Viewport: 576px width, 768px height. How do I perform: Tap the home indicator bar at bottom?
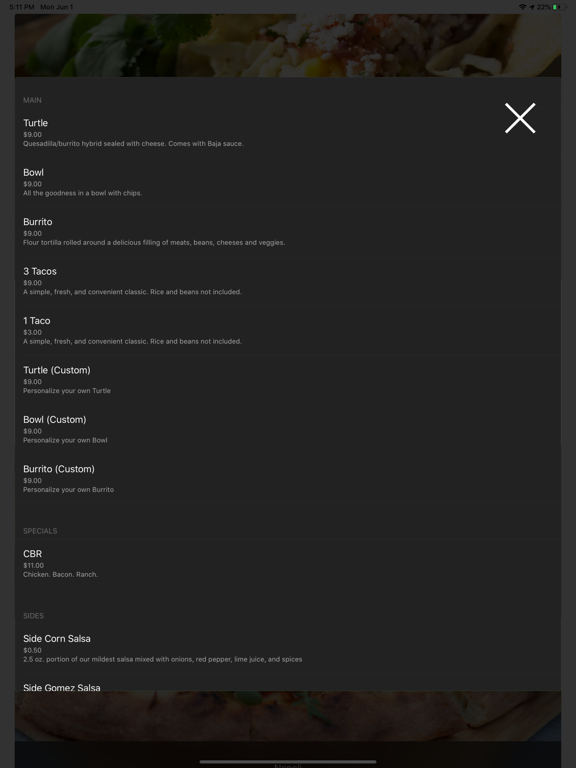[288, 762]
